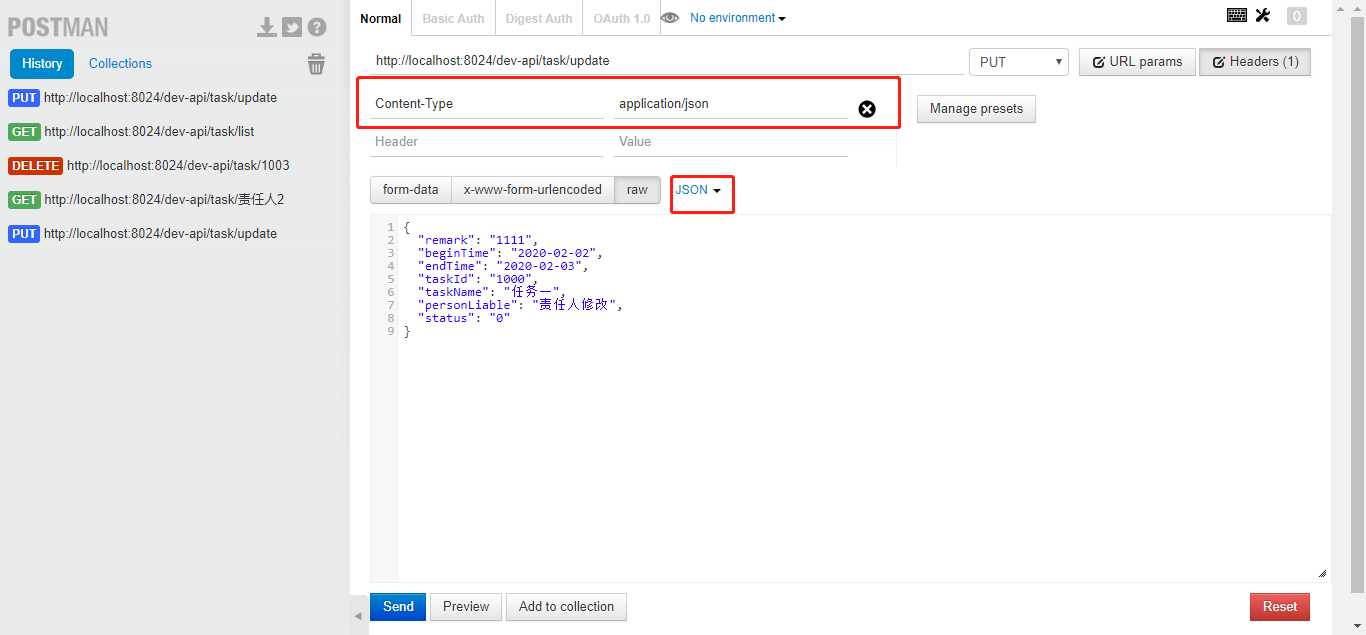Select the Basic Auth tab
The width and height of the screenshot is (1366, 635).
pyautogui.click(x=452, y=18)
